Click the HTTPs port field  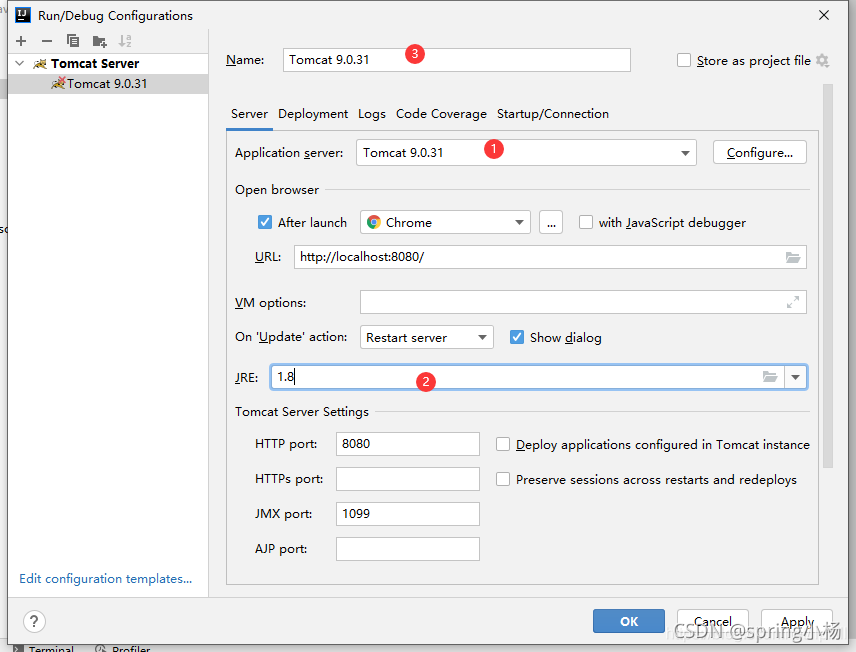point(408,479)
